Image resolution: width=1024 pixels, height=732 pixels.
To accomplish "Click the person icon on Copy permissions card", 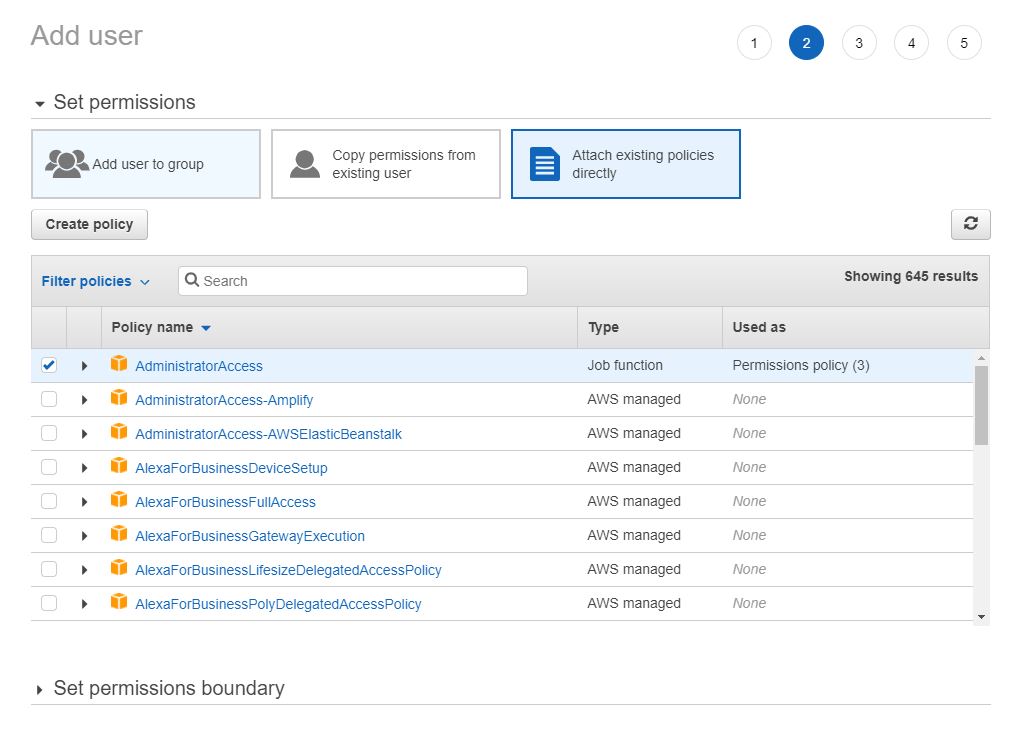I will [x=304, y=164].
